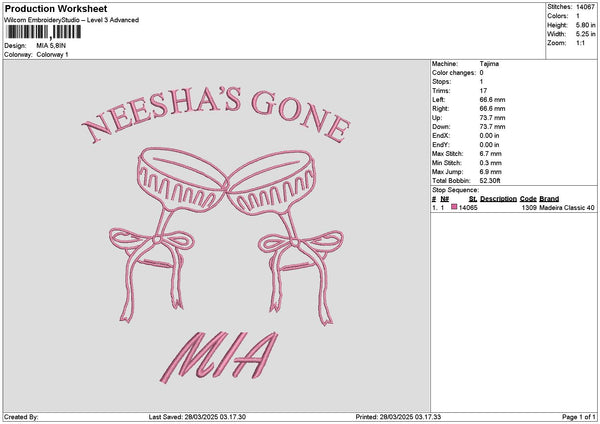
Task: Click the Code column header
Action: (528, 199)
